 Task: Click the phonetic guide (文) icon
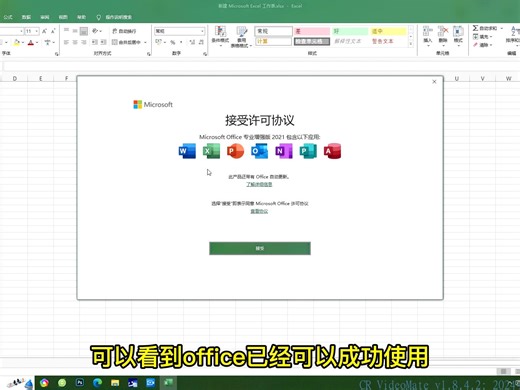tap(48, 42)
